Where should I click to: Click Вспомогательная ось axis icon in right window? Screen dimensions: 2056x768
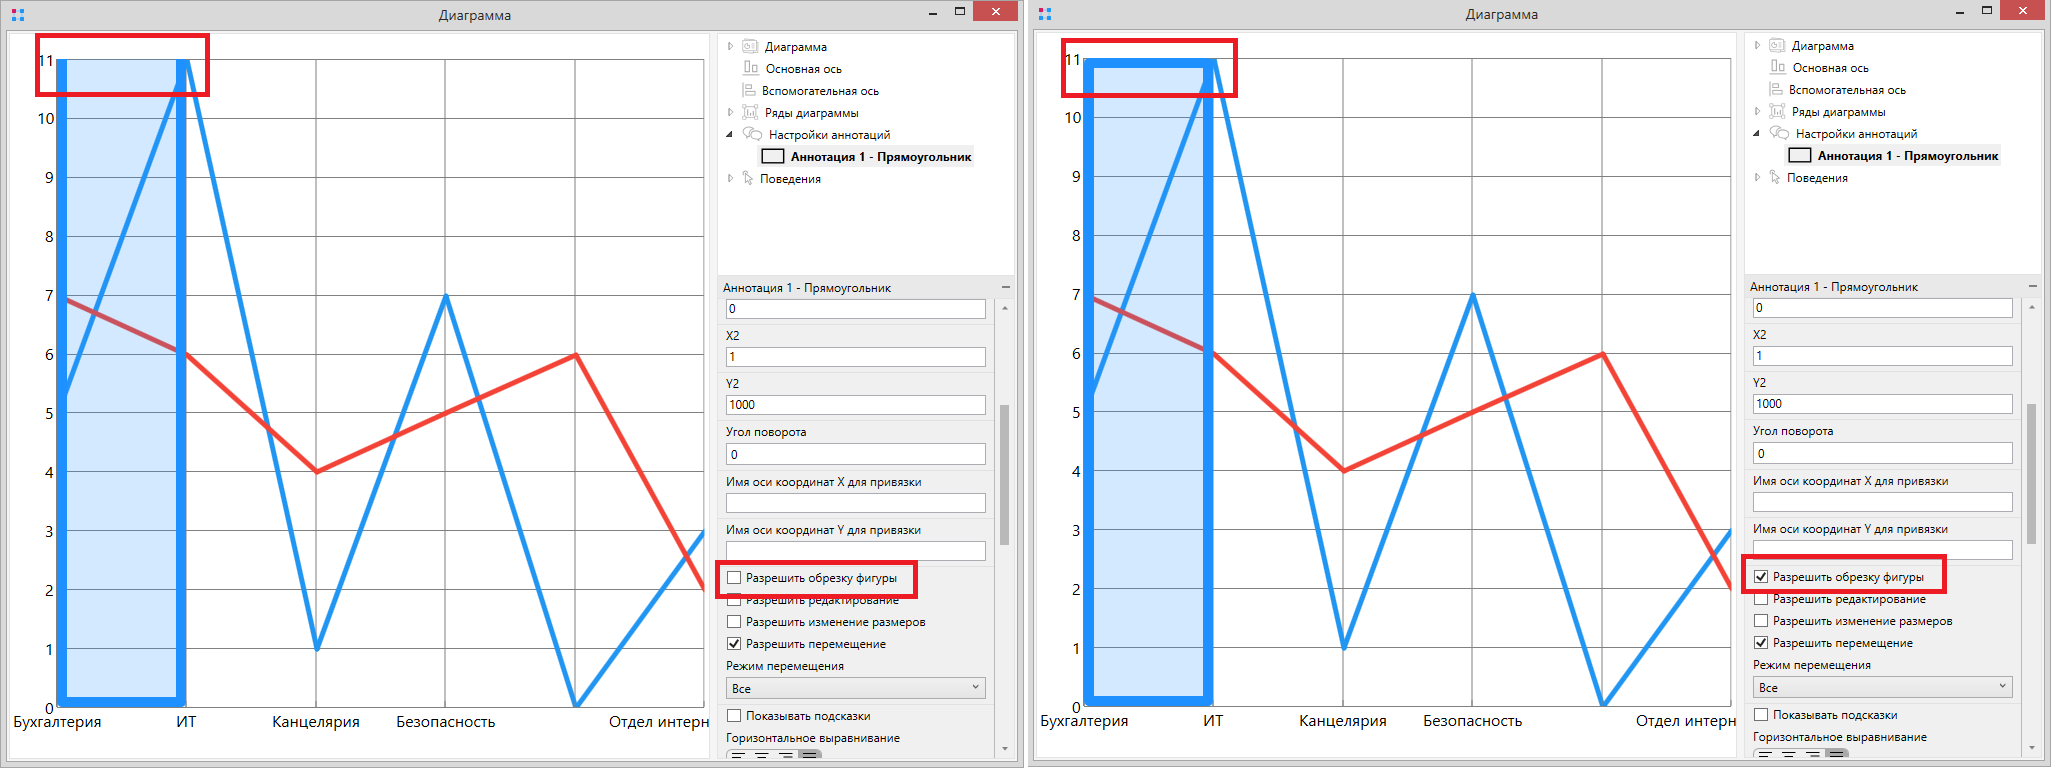1776,90
